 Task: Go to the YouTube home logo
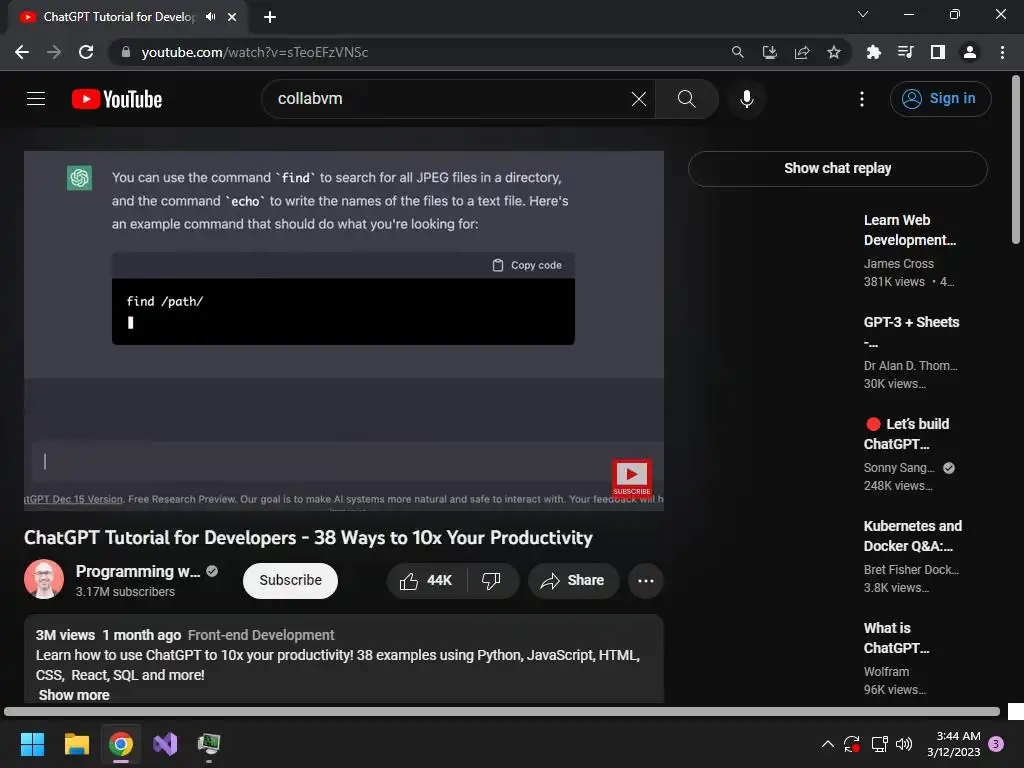pyautogui.click(x=117, y=99)
